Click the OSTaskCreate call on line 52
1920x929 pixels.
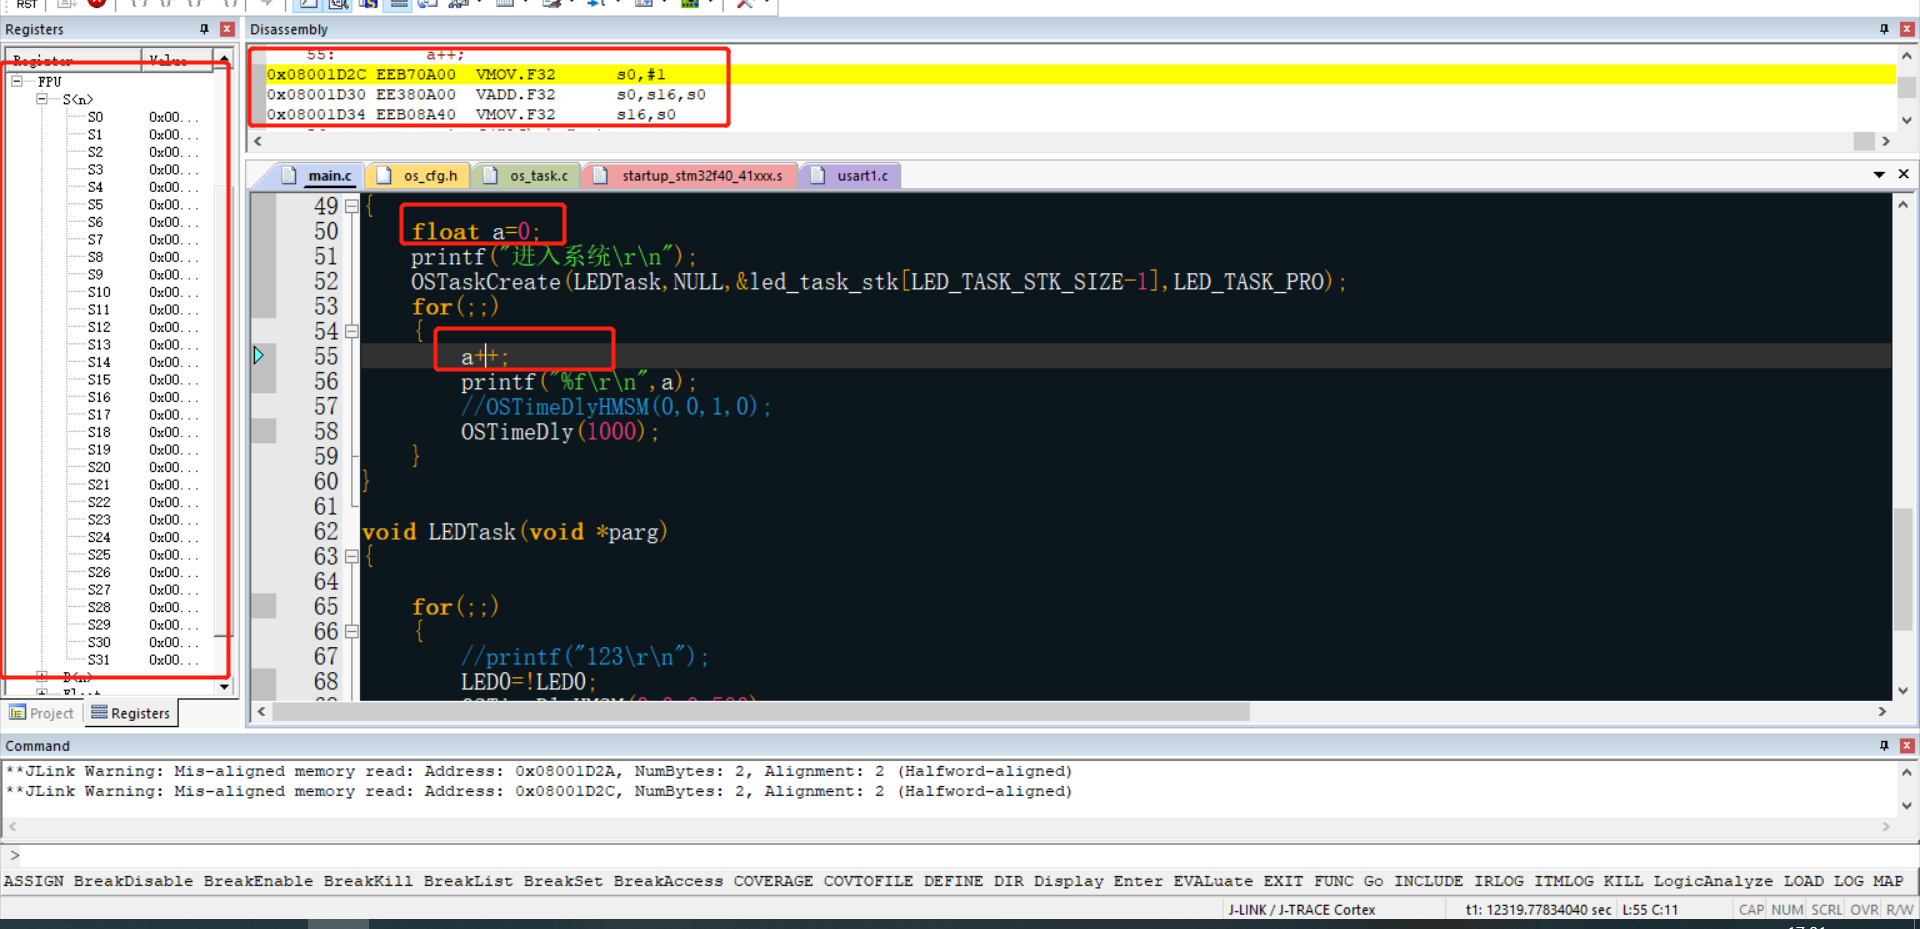[878, 282]
